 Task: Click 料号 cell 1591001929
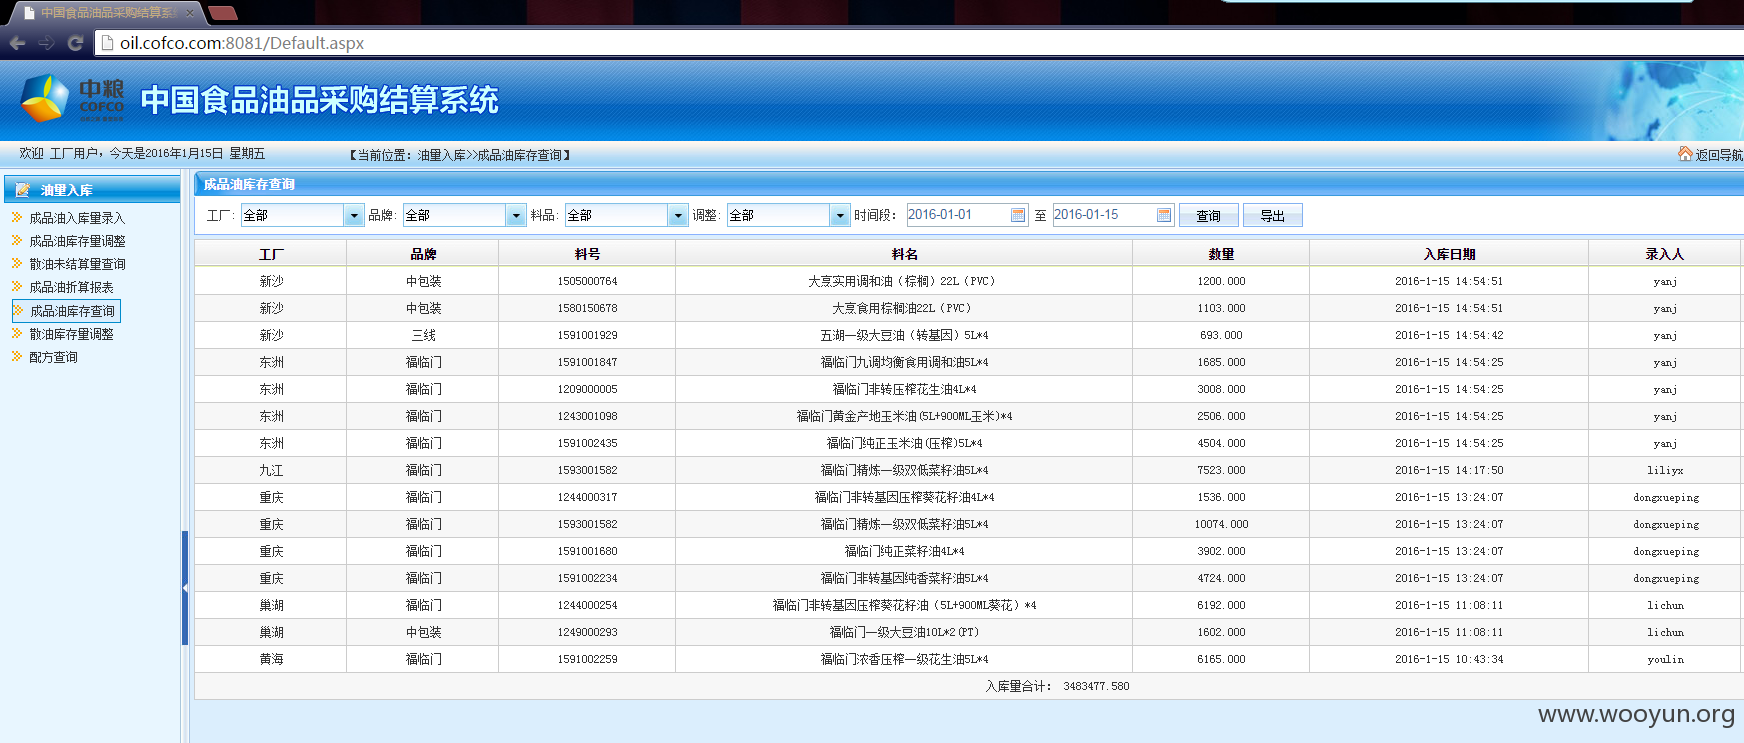[587, 336]
